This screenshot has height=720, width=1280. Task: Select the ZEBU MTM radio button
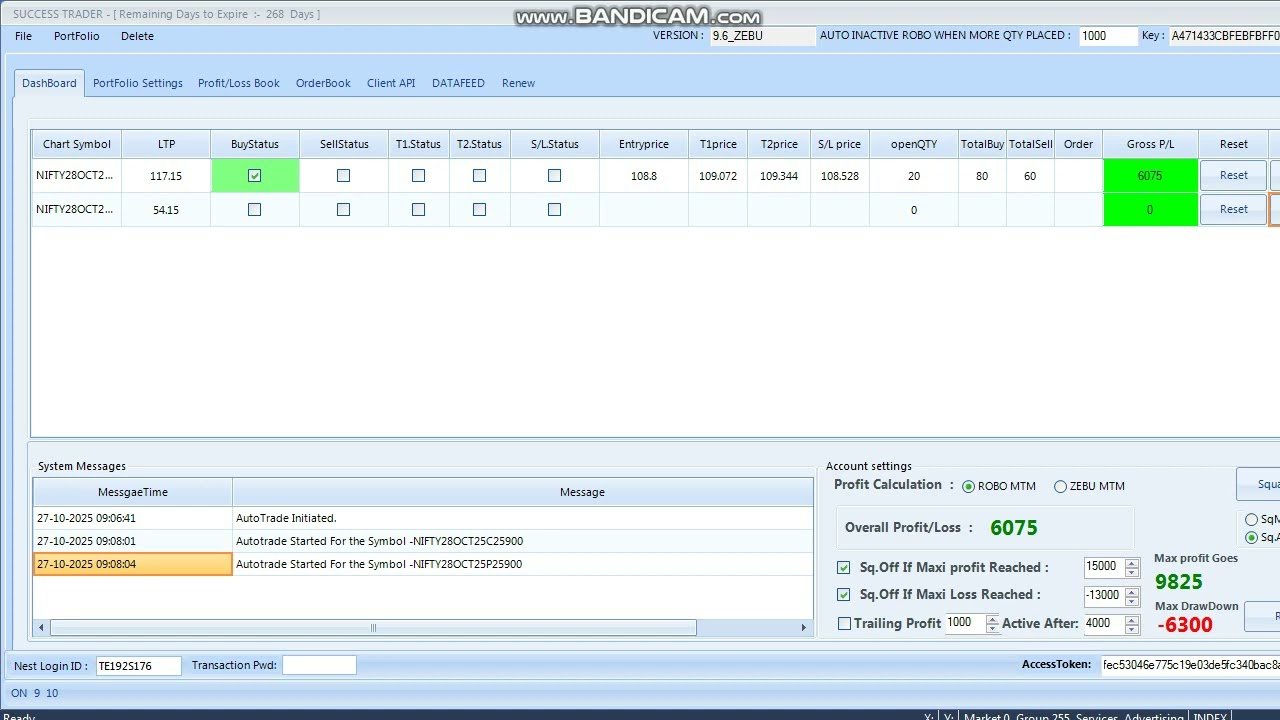[x=1060, y=487]
